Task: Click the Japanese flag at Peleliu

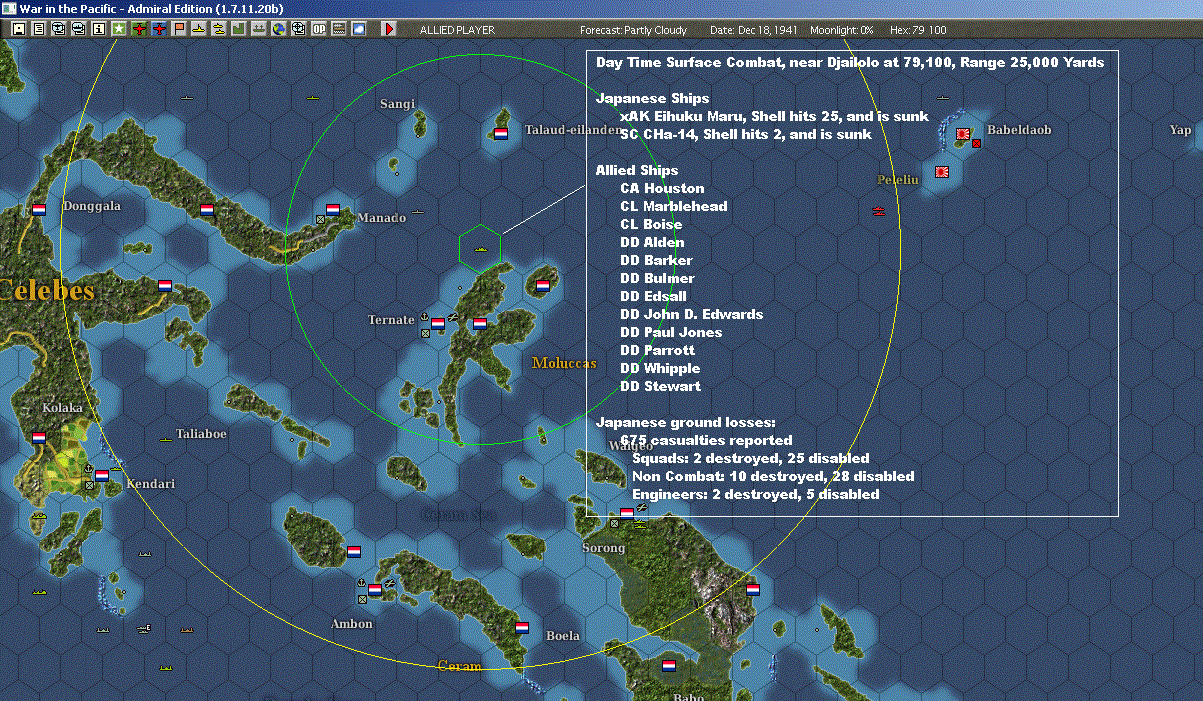Action: pos(942,172)
